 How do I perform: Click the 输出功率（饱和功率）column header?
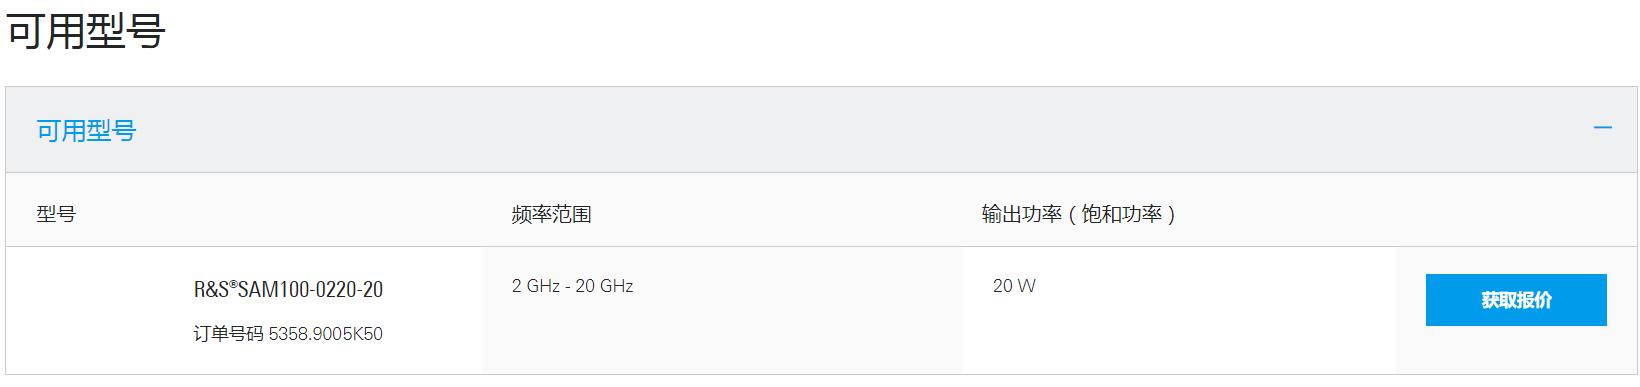coord(1078,214)
